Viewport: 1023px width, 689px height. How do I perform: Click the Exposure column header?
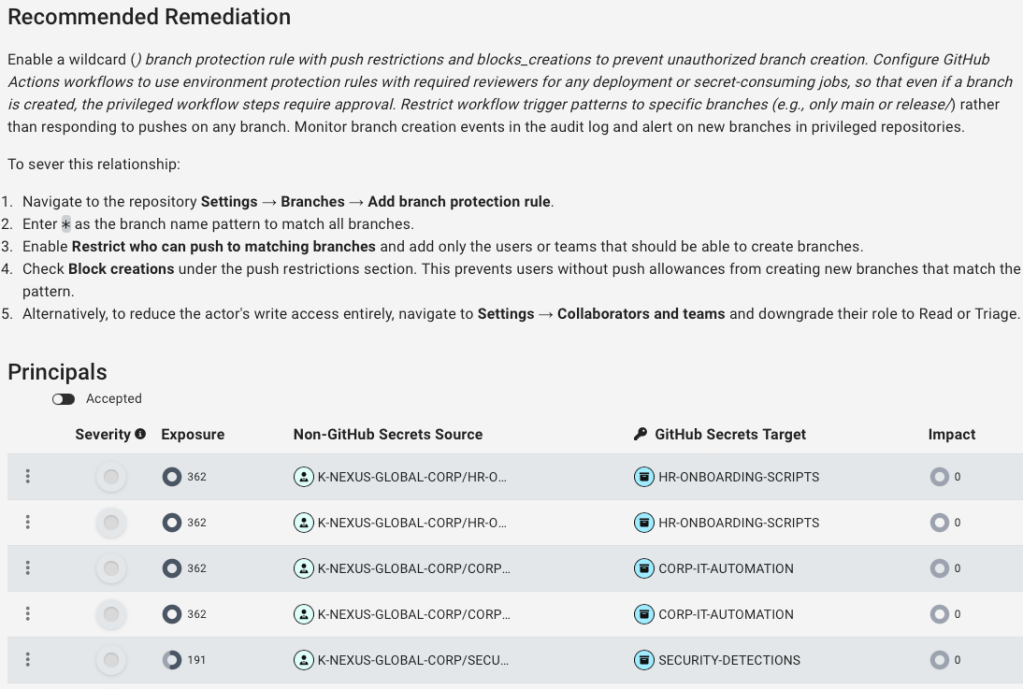(x=192, y=435)
